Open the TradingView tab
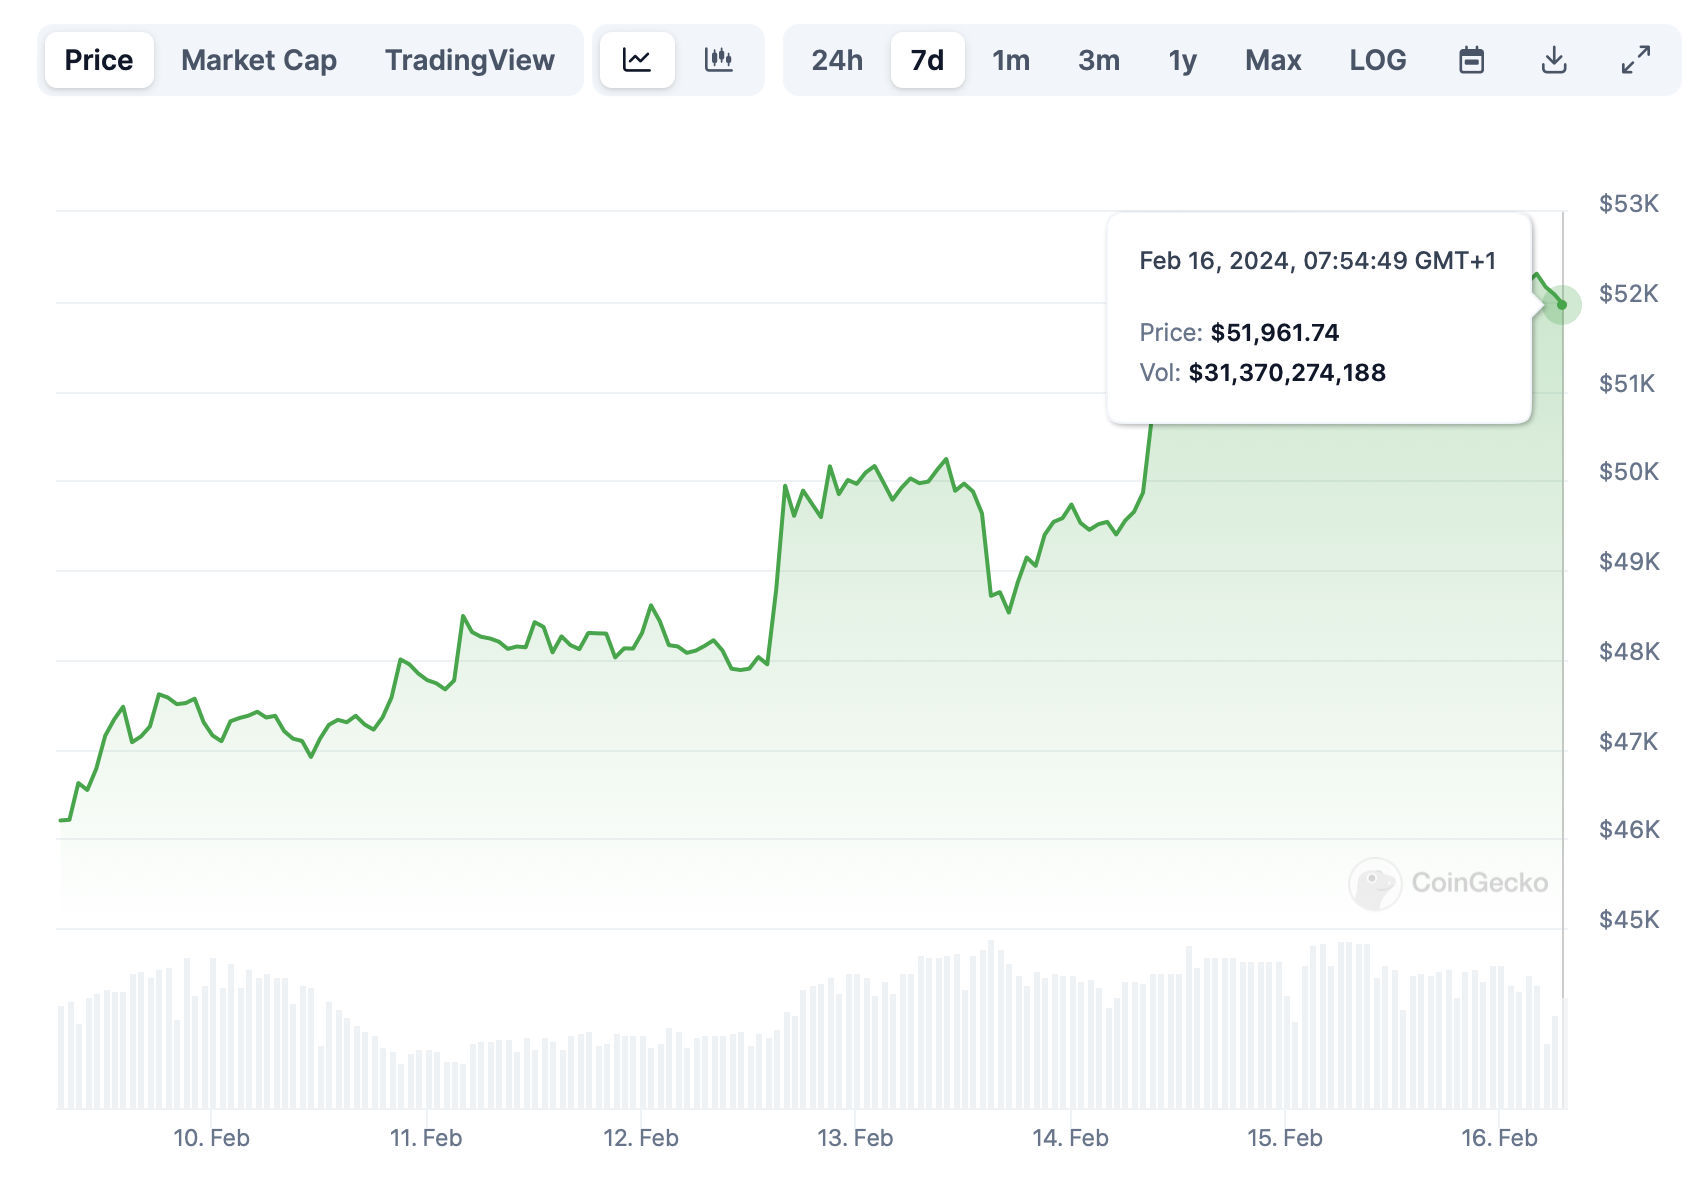The height and width of the screenshot is (1184, 1704). coord(469,60)
